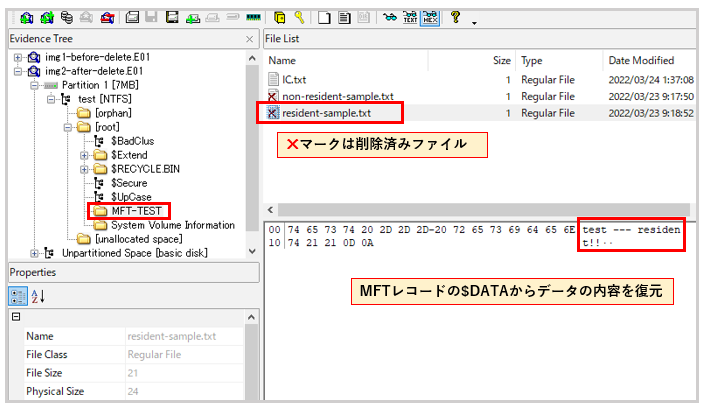This screenshot has height=409, width=702.
Task: Click the Physical Size value 24
Action: (x=133, y=391)
